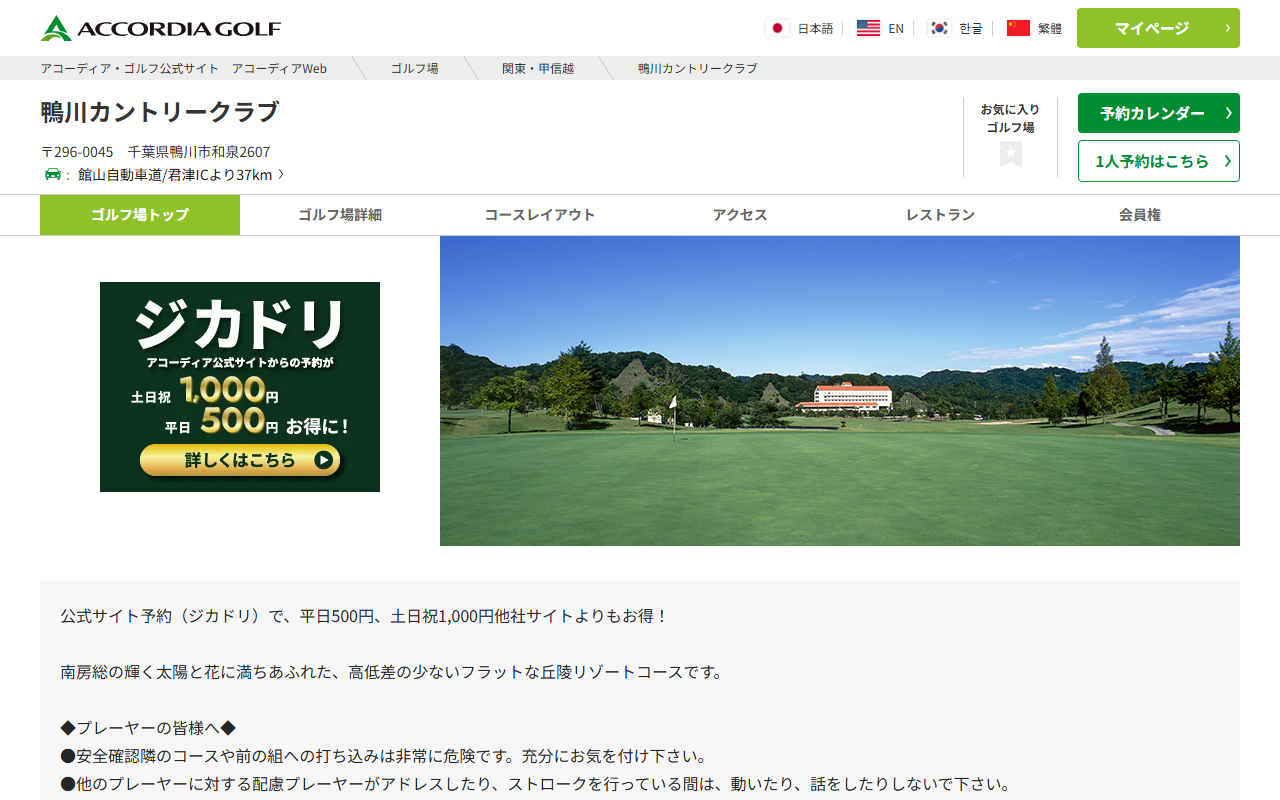
Task: Select the US flag icon
Action: click(x=868, y=28)
